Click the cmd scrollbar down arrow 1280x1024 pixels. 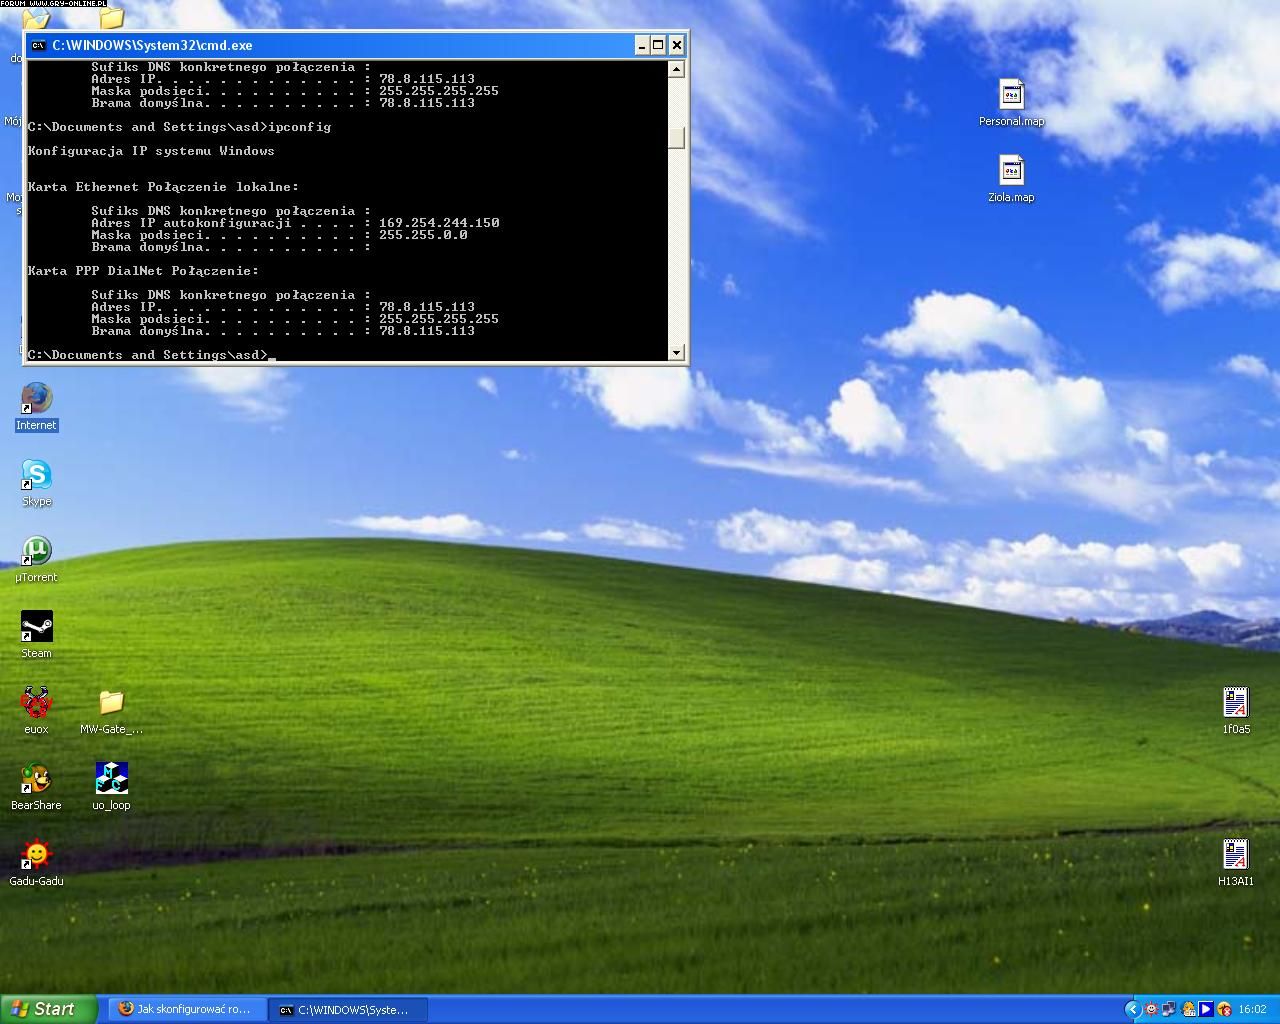[x=677, y=352]
